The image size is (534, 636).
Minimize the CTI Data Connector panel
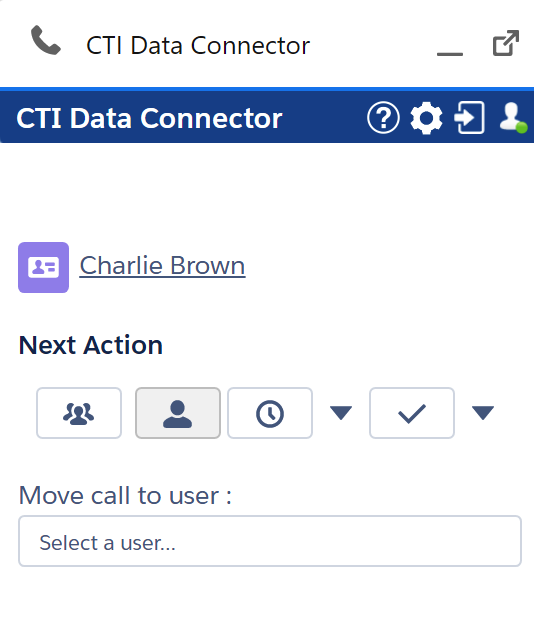coord(450,53)
